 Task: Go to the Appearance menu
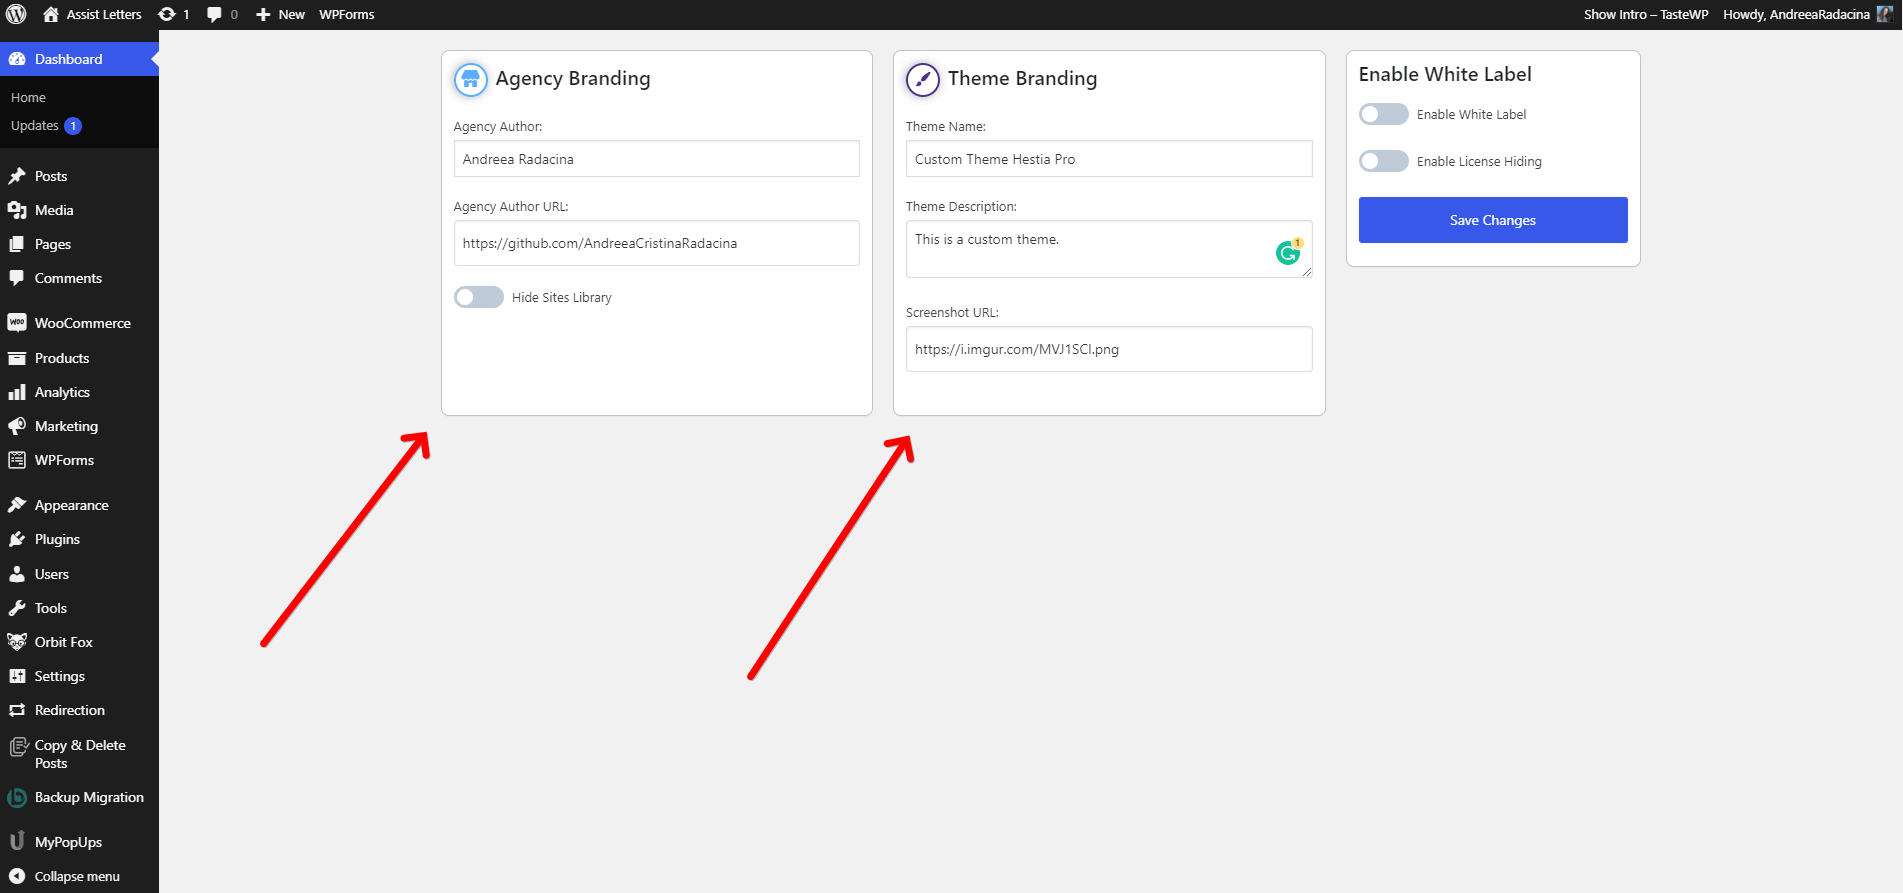point(71,505)
